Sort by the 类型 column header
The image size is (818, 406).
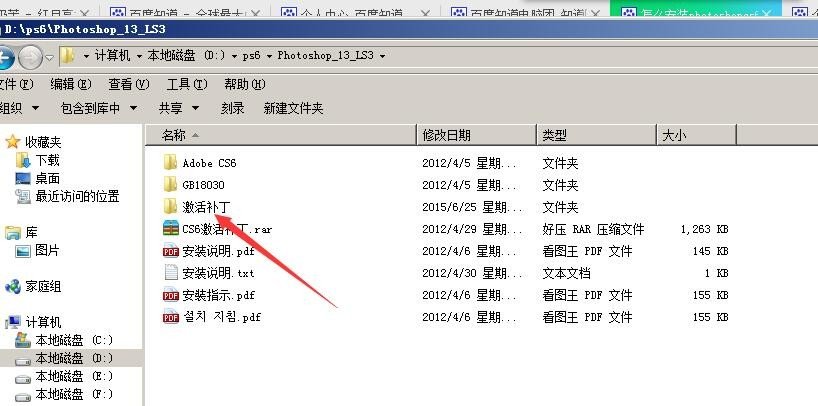pos(596,135)
